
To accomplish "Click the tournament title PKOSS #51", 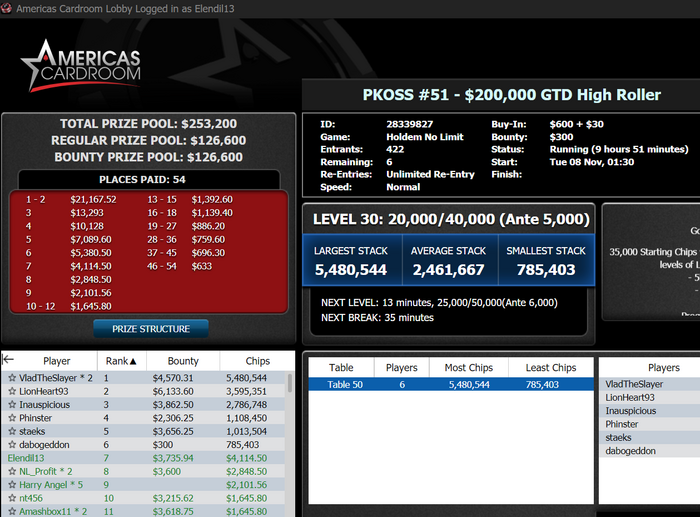I will pyautogui.click(x=511, y=95).
